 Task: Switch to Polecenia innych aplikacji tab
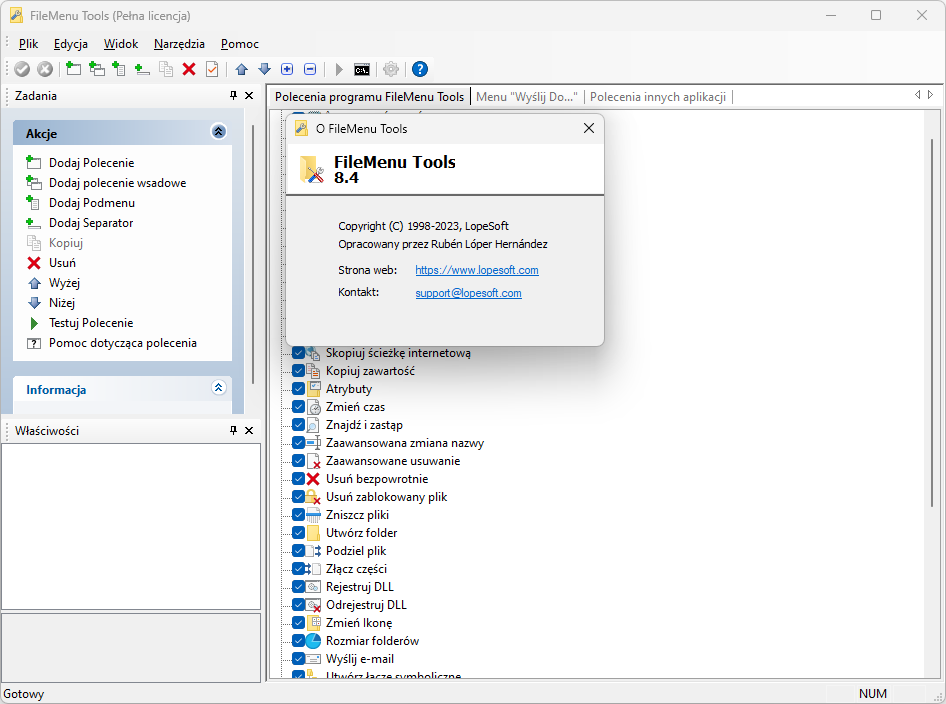click(658, 97)
